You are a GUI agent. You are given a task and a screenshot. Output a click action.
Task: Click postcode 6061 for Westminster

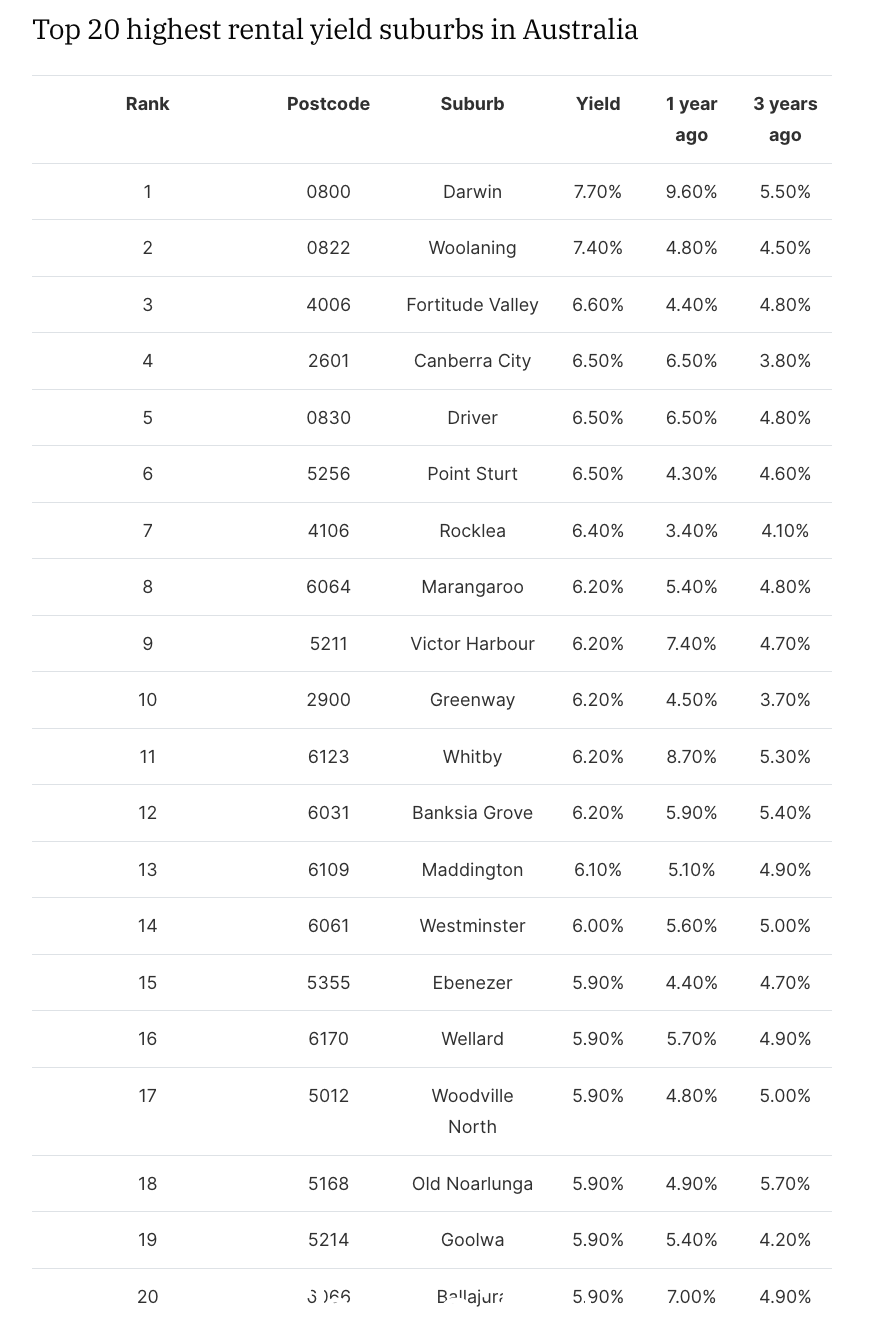click(x=328, y=926)
